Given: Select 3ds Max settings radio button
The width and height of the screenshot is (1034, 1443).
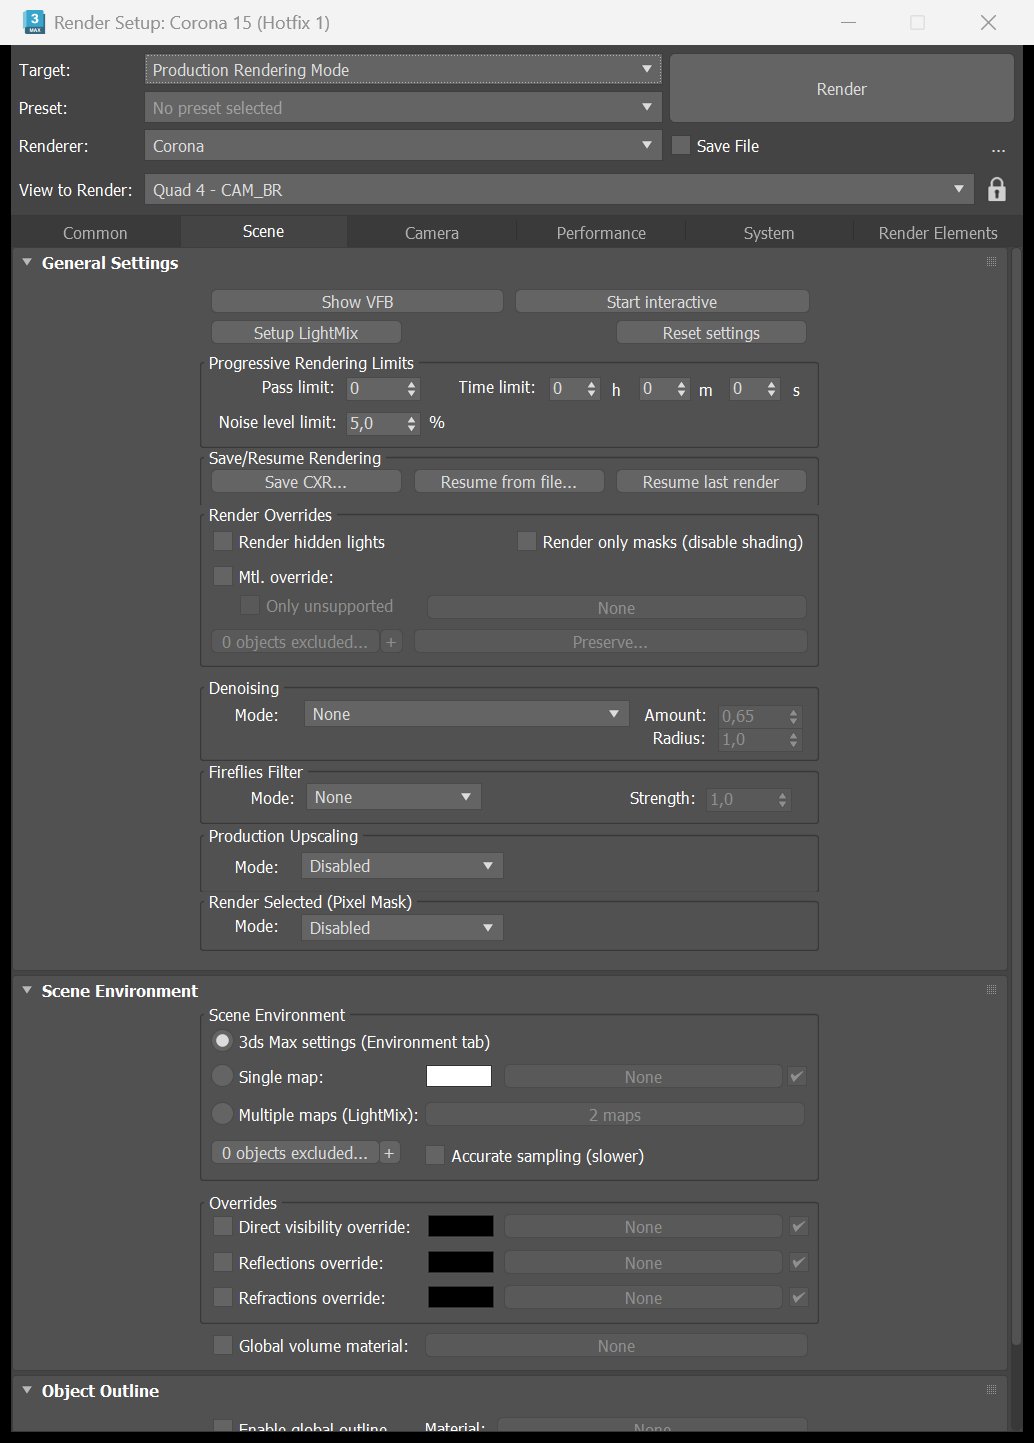Looking at the screenshot, I should tap(223, 1041).
